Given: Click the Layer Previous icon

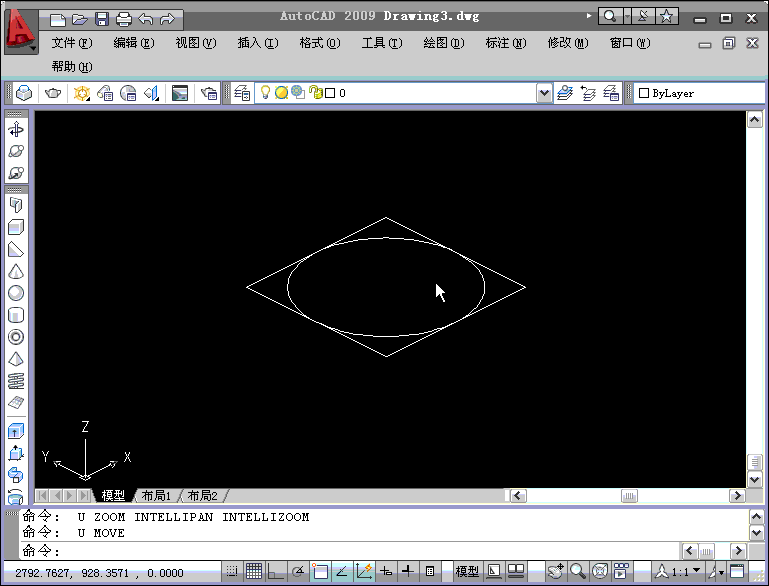Looking at the screenshot, I should 588,93.
